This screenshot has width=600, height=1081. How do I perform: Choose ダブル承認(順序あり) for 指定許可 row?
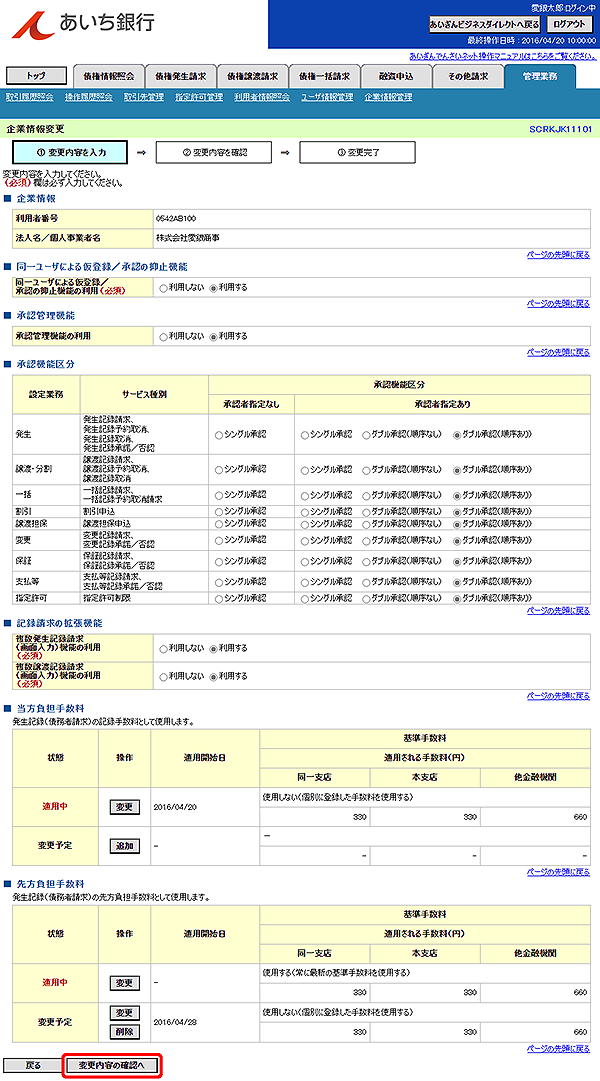click(457, 598)
